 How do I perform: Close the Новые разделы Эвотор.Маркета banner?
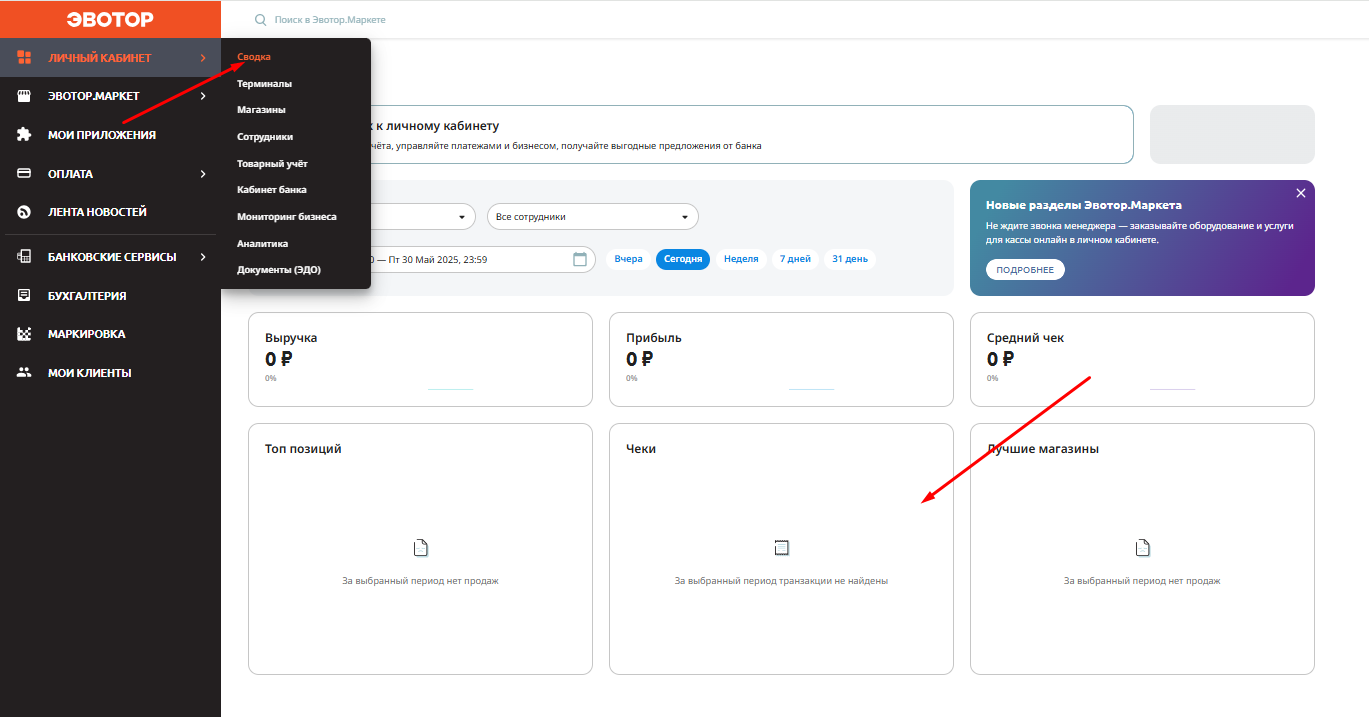(x=1301, y=193)
